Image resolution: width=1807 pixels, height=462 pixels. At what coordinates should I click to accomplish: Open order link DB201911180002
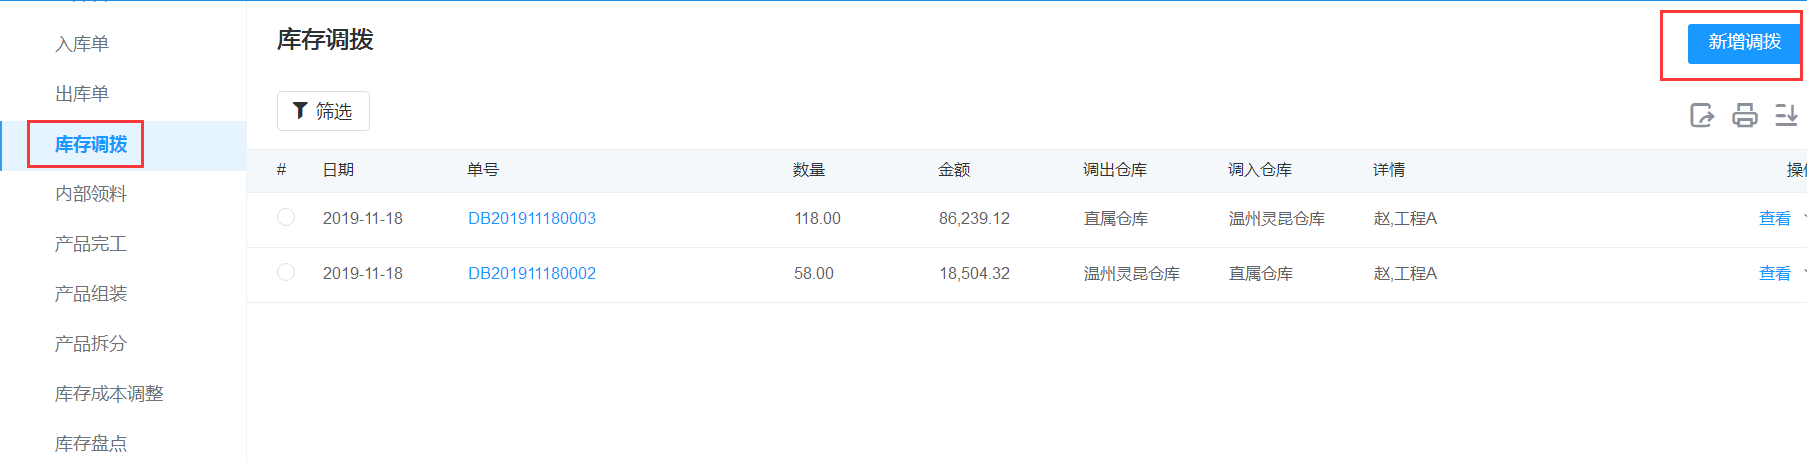click(x=532, y=273)
